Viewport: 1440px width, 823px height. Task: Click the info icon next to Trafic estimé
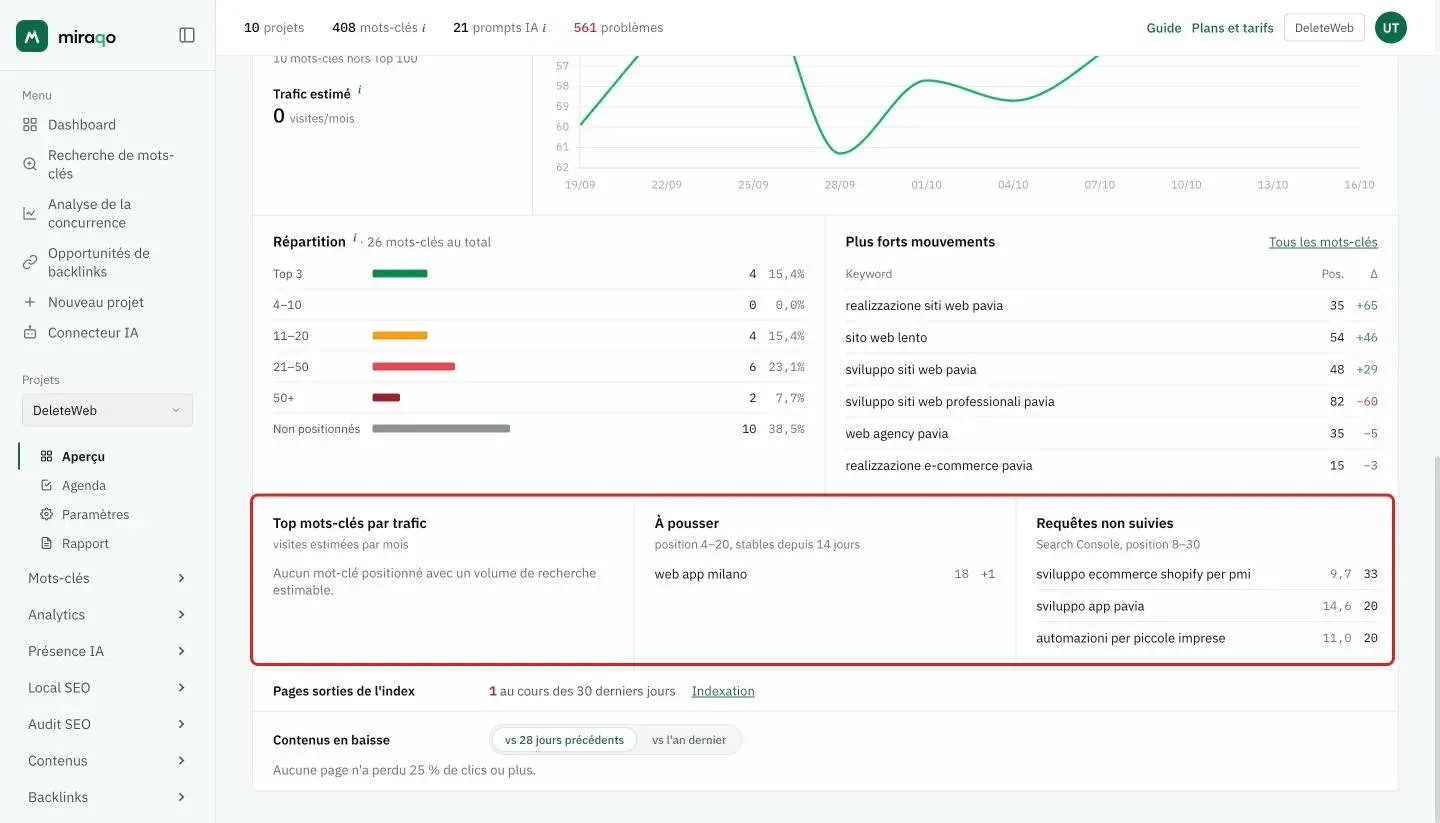pyautogui.click(x=359, y=90)
